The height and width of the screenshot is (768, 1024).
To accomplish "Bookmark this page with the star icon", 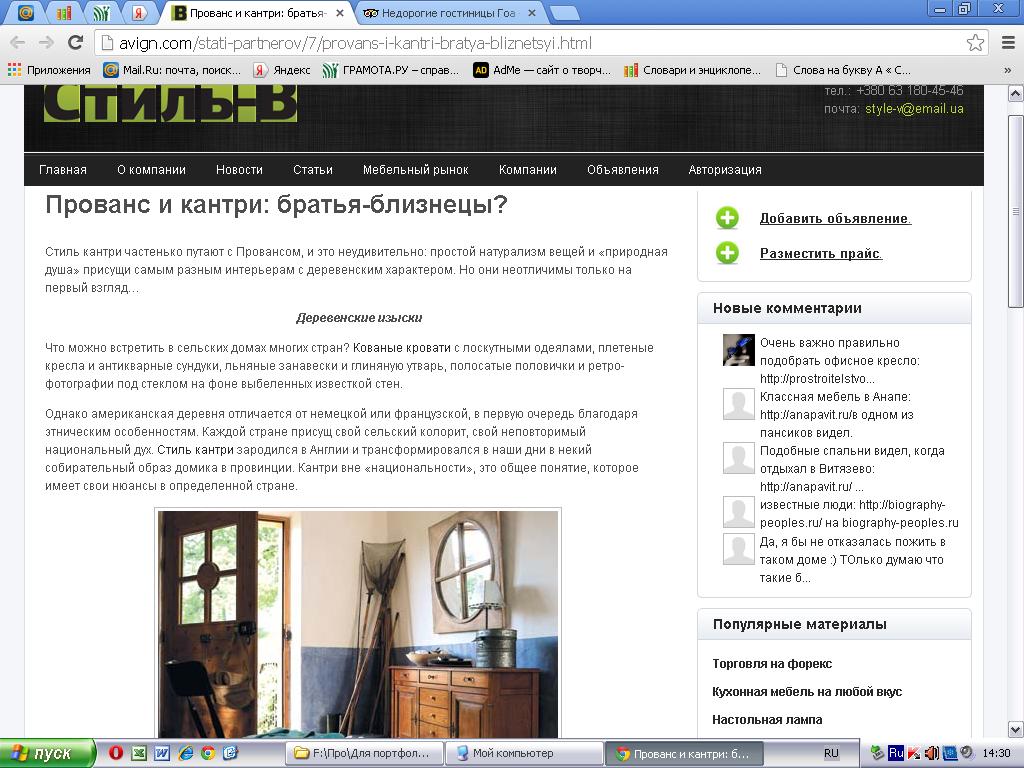I will (x=975, y=43).
